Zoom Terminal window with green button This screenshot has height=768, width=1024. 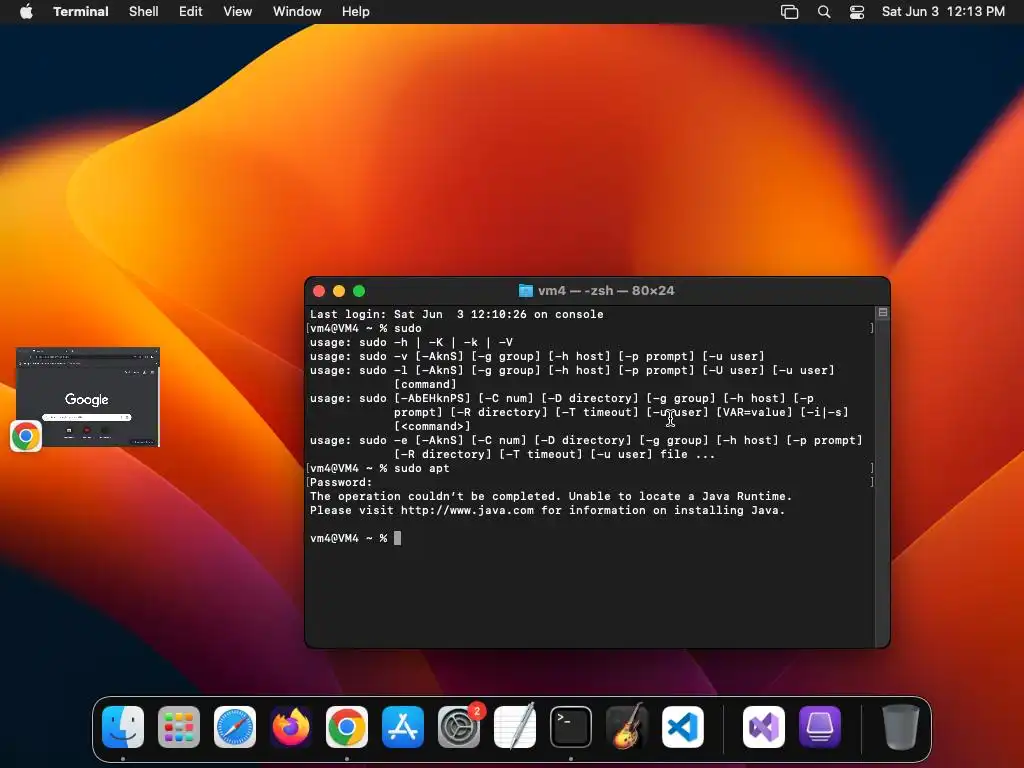point(359,291)
